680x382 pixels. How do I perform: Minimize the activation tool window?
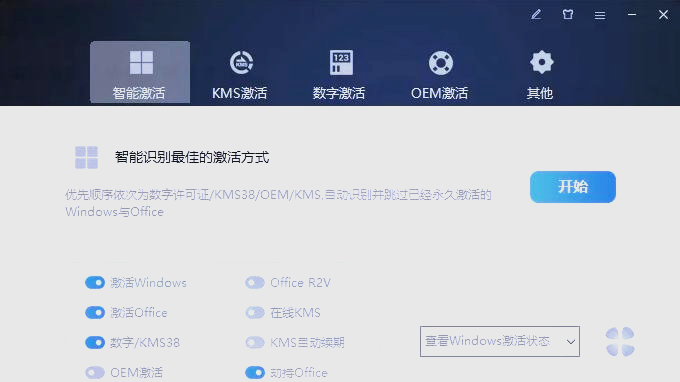[x=632, y=15]
